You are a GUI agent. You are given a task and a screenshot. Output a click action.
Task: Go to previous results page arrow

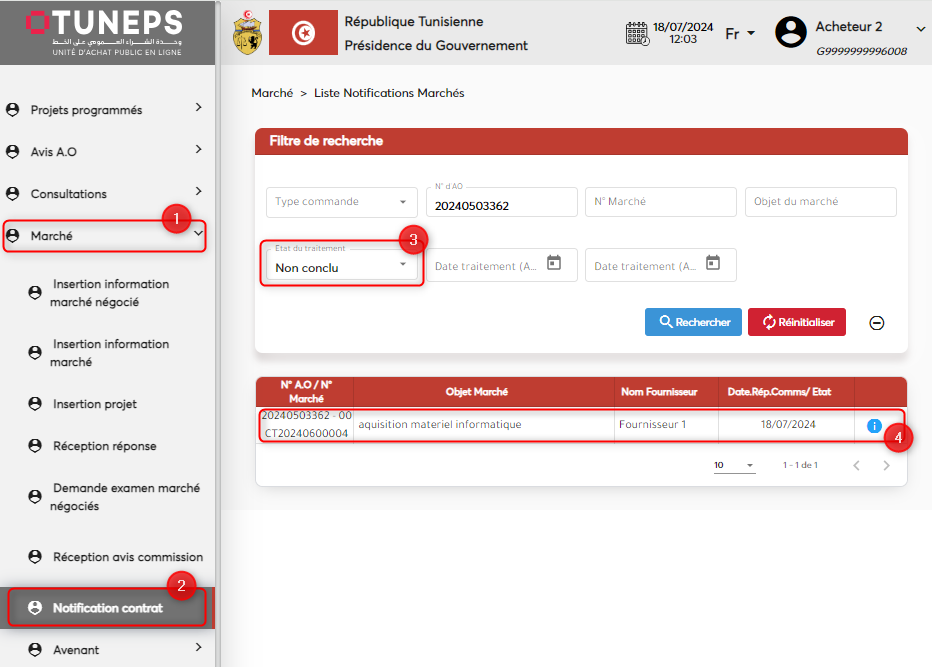[856, 466]
